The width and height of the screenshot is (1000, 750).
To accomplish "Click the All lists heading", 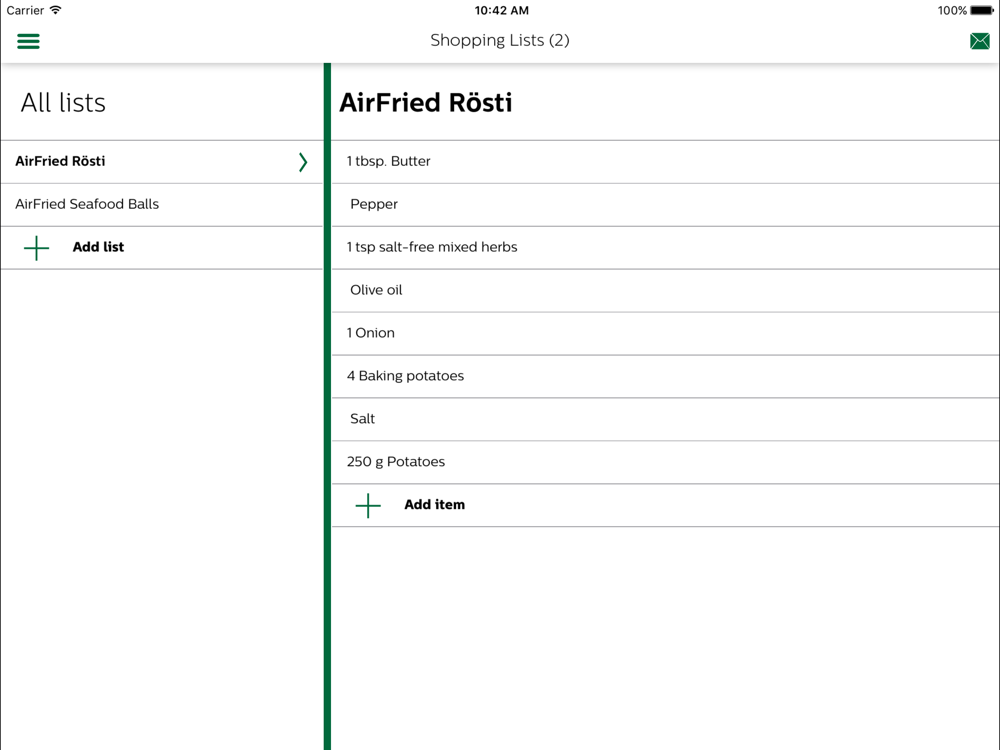I will pyautogui.click(x=63, y=103).
